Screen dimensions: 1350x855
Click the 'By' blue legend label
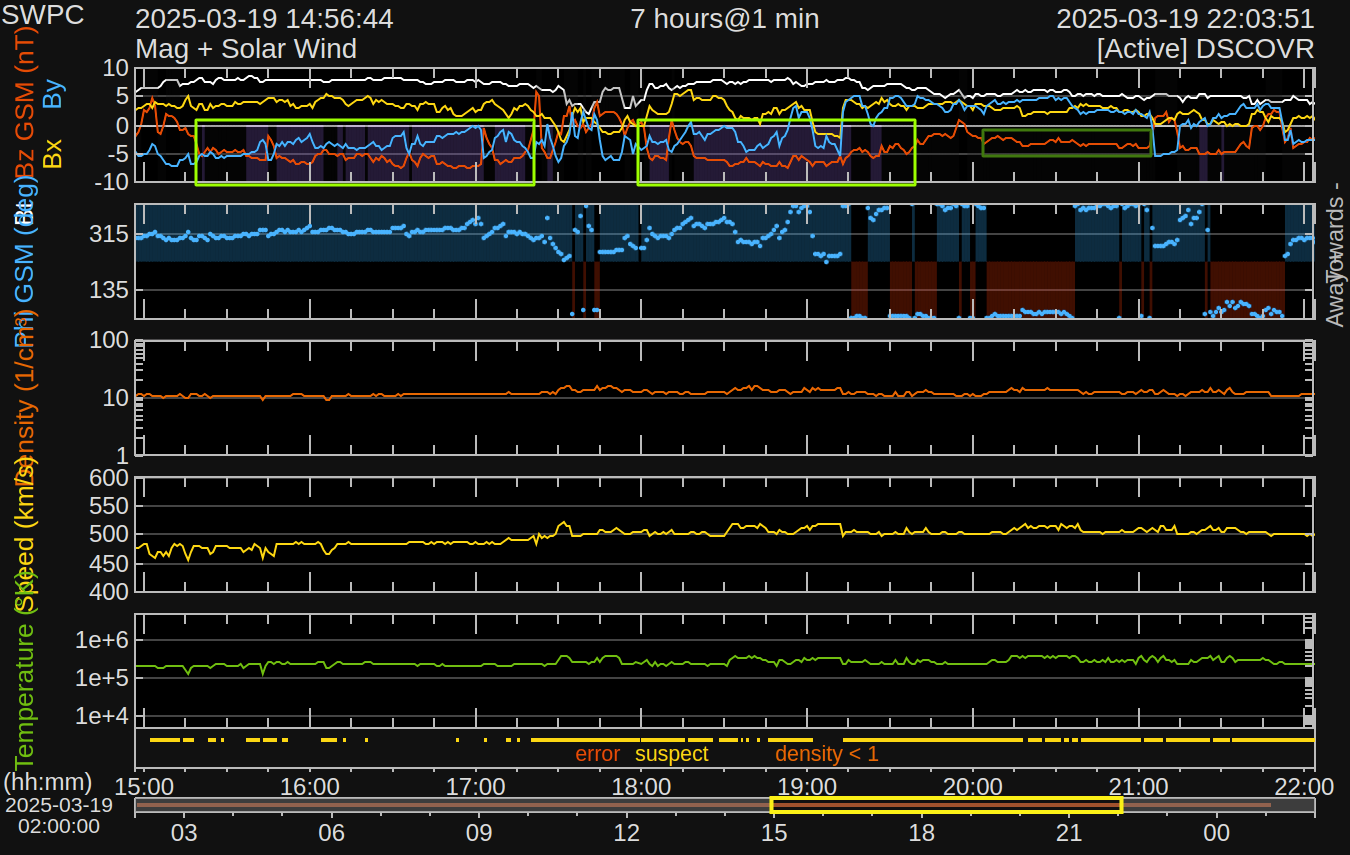tap(53, 95)
